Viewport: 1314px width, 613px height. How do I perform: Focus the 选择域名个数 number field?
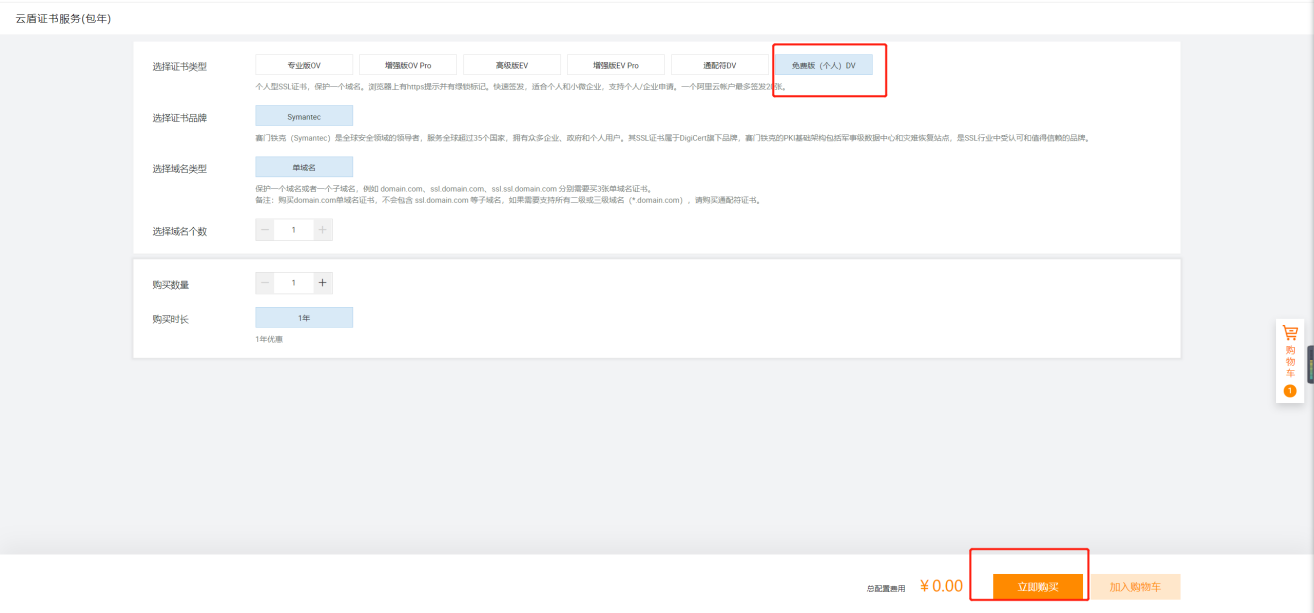[x=293, y=230]
